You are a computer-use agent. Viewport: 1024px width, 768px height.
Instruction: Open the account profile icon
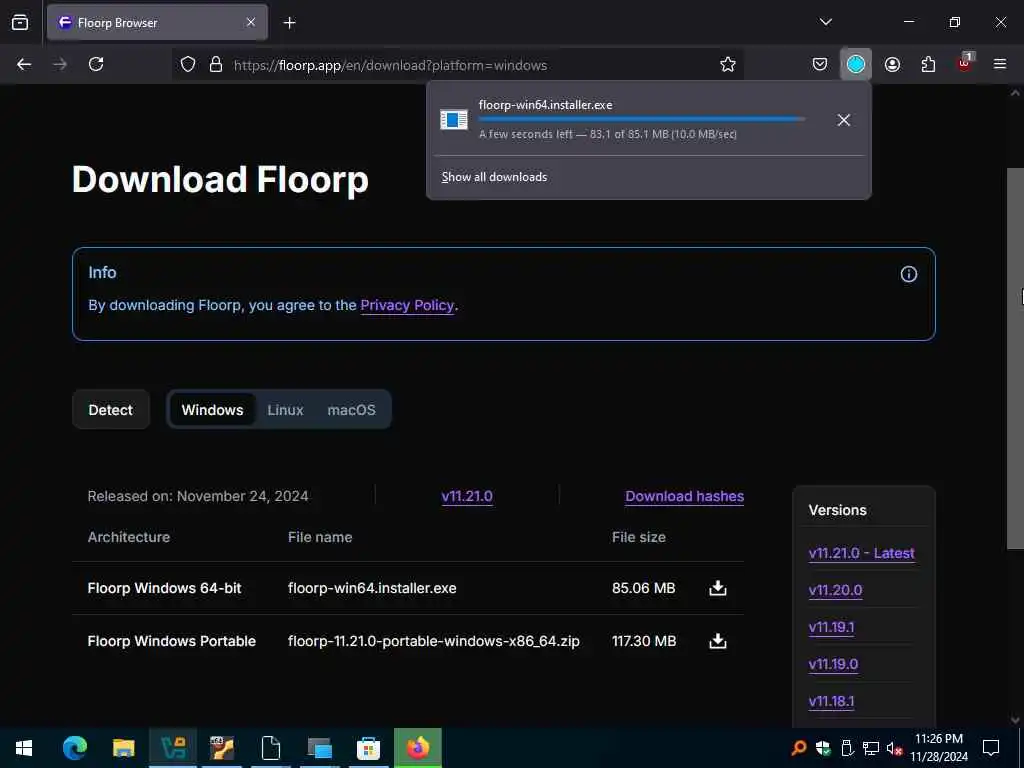[892, 64]
